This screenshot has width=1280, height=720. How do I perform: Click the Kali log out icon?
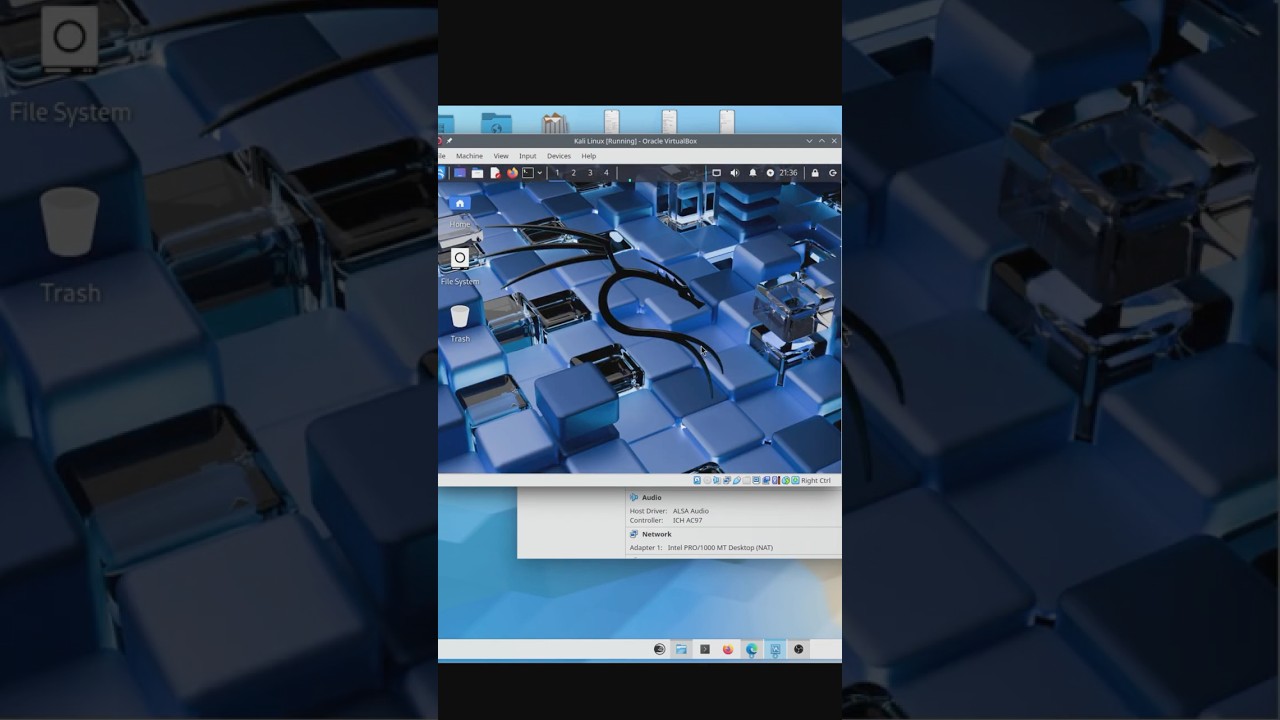pos(833,173)
